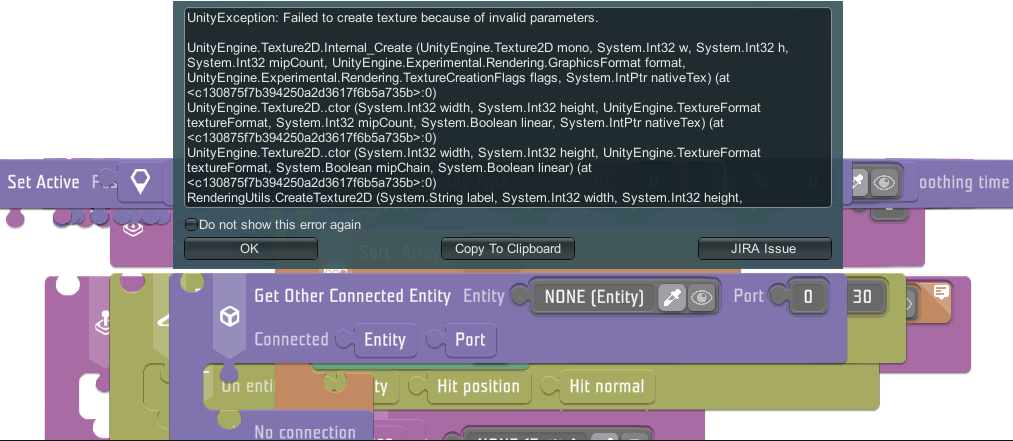Screen dimensions: 1013x441
Task: Toggle the eye icon on Set Active block
Action: pos(883,183)
